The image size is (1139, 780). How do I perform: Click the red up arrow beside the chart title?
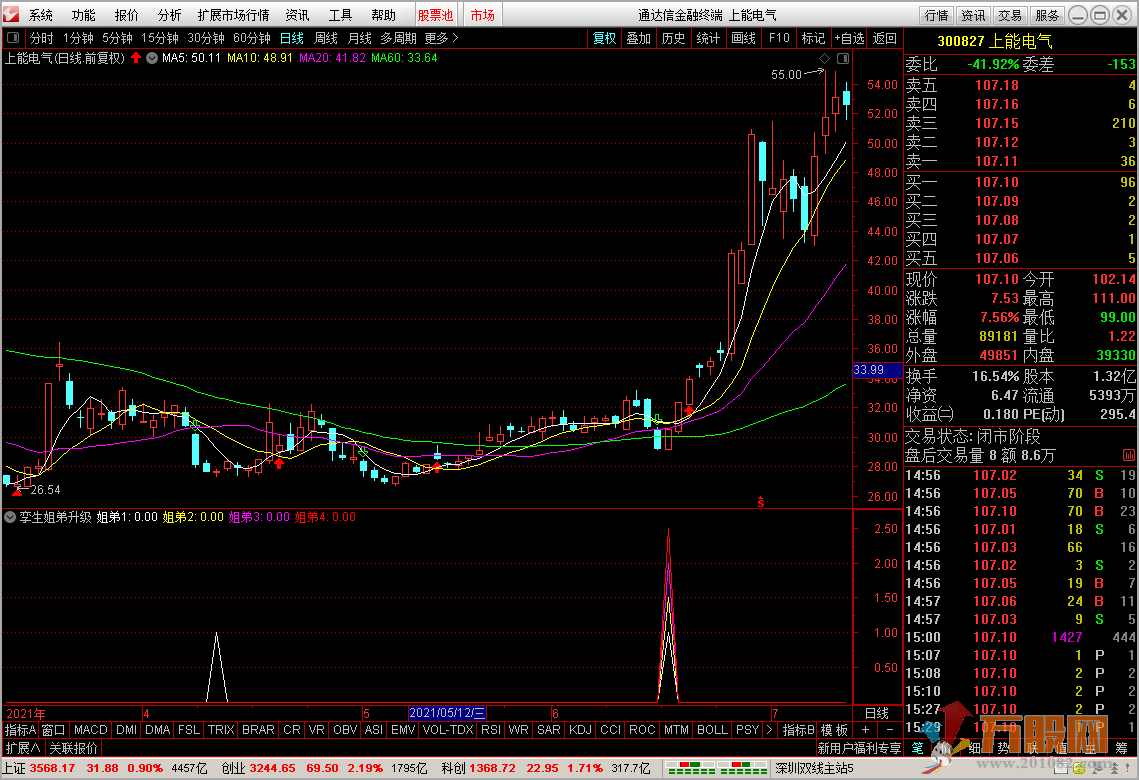click(136, 58)
